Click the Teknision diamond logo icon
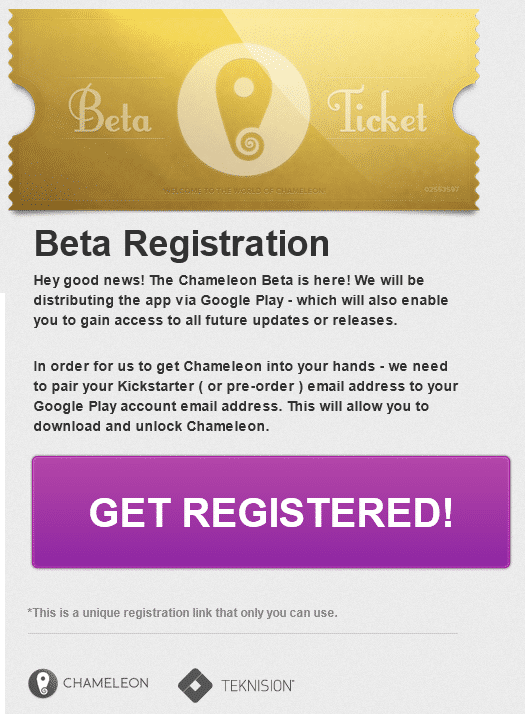525x714 pixels. 195,685
